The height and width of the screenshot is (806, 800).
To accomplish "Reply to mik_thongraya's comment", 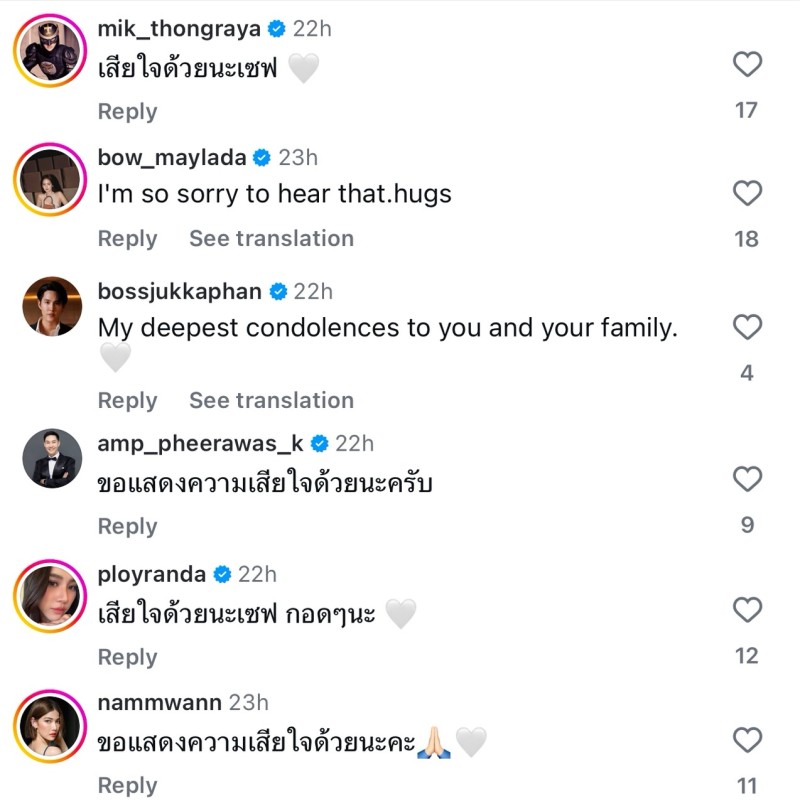I will (x=127, y=112).
